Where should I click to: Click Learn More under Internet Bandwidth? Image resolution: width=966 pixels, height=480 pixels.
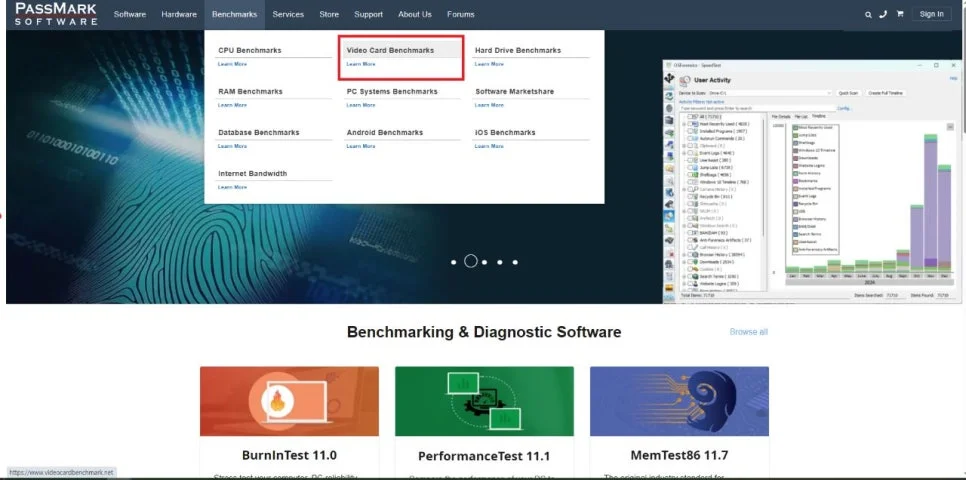[x=232, y=187]
